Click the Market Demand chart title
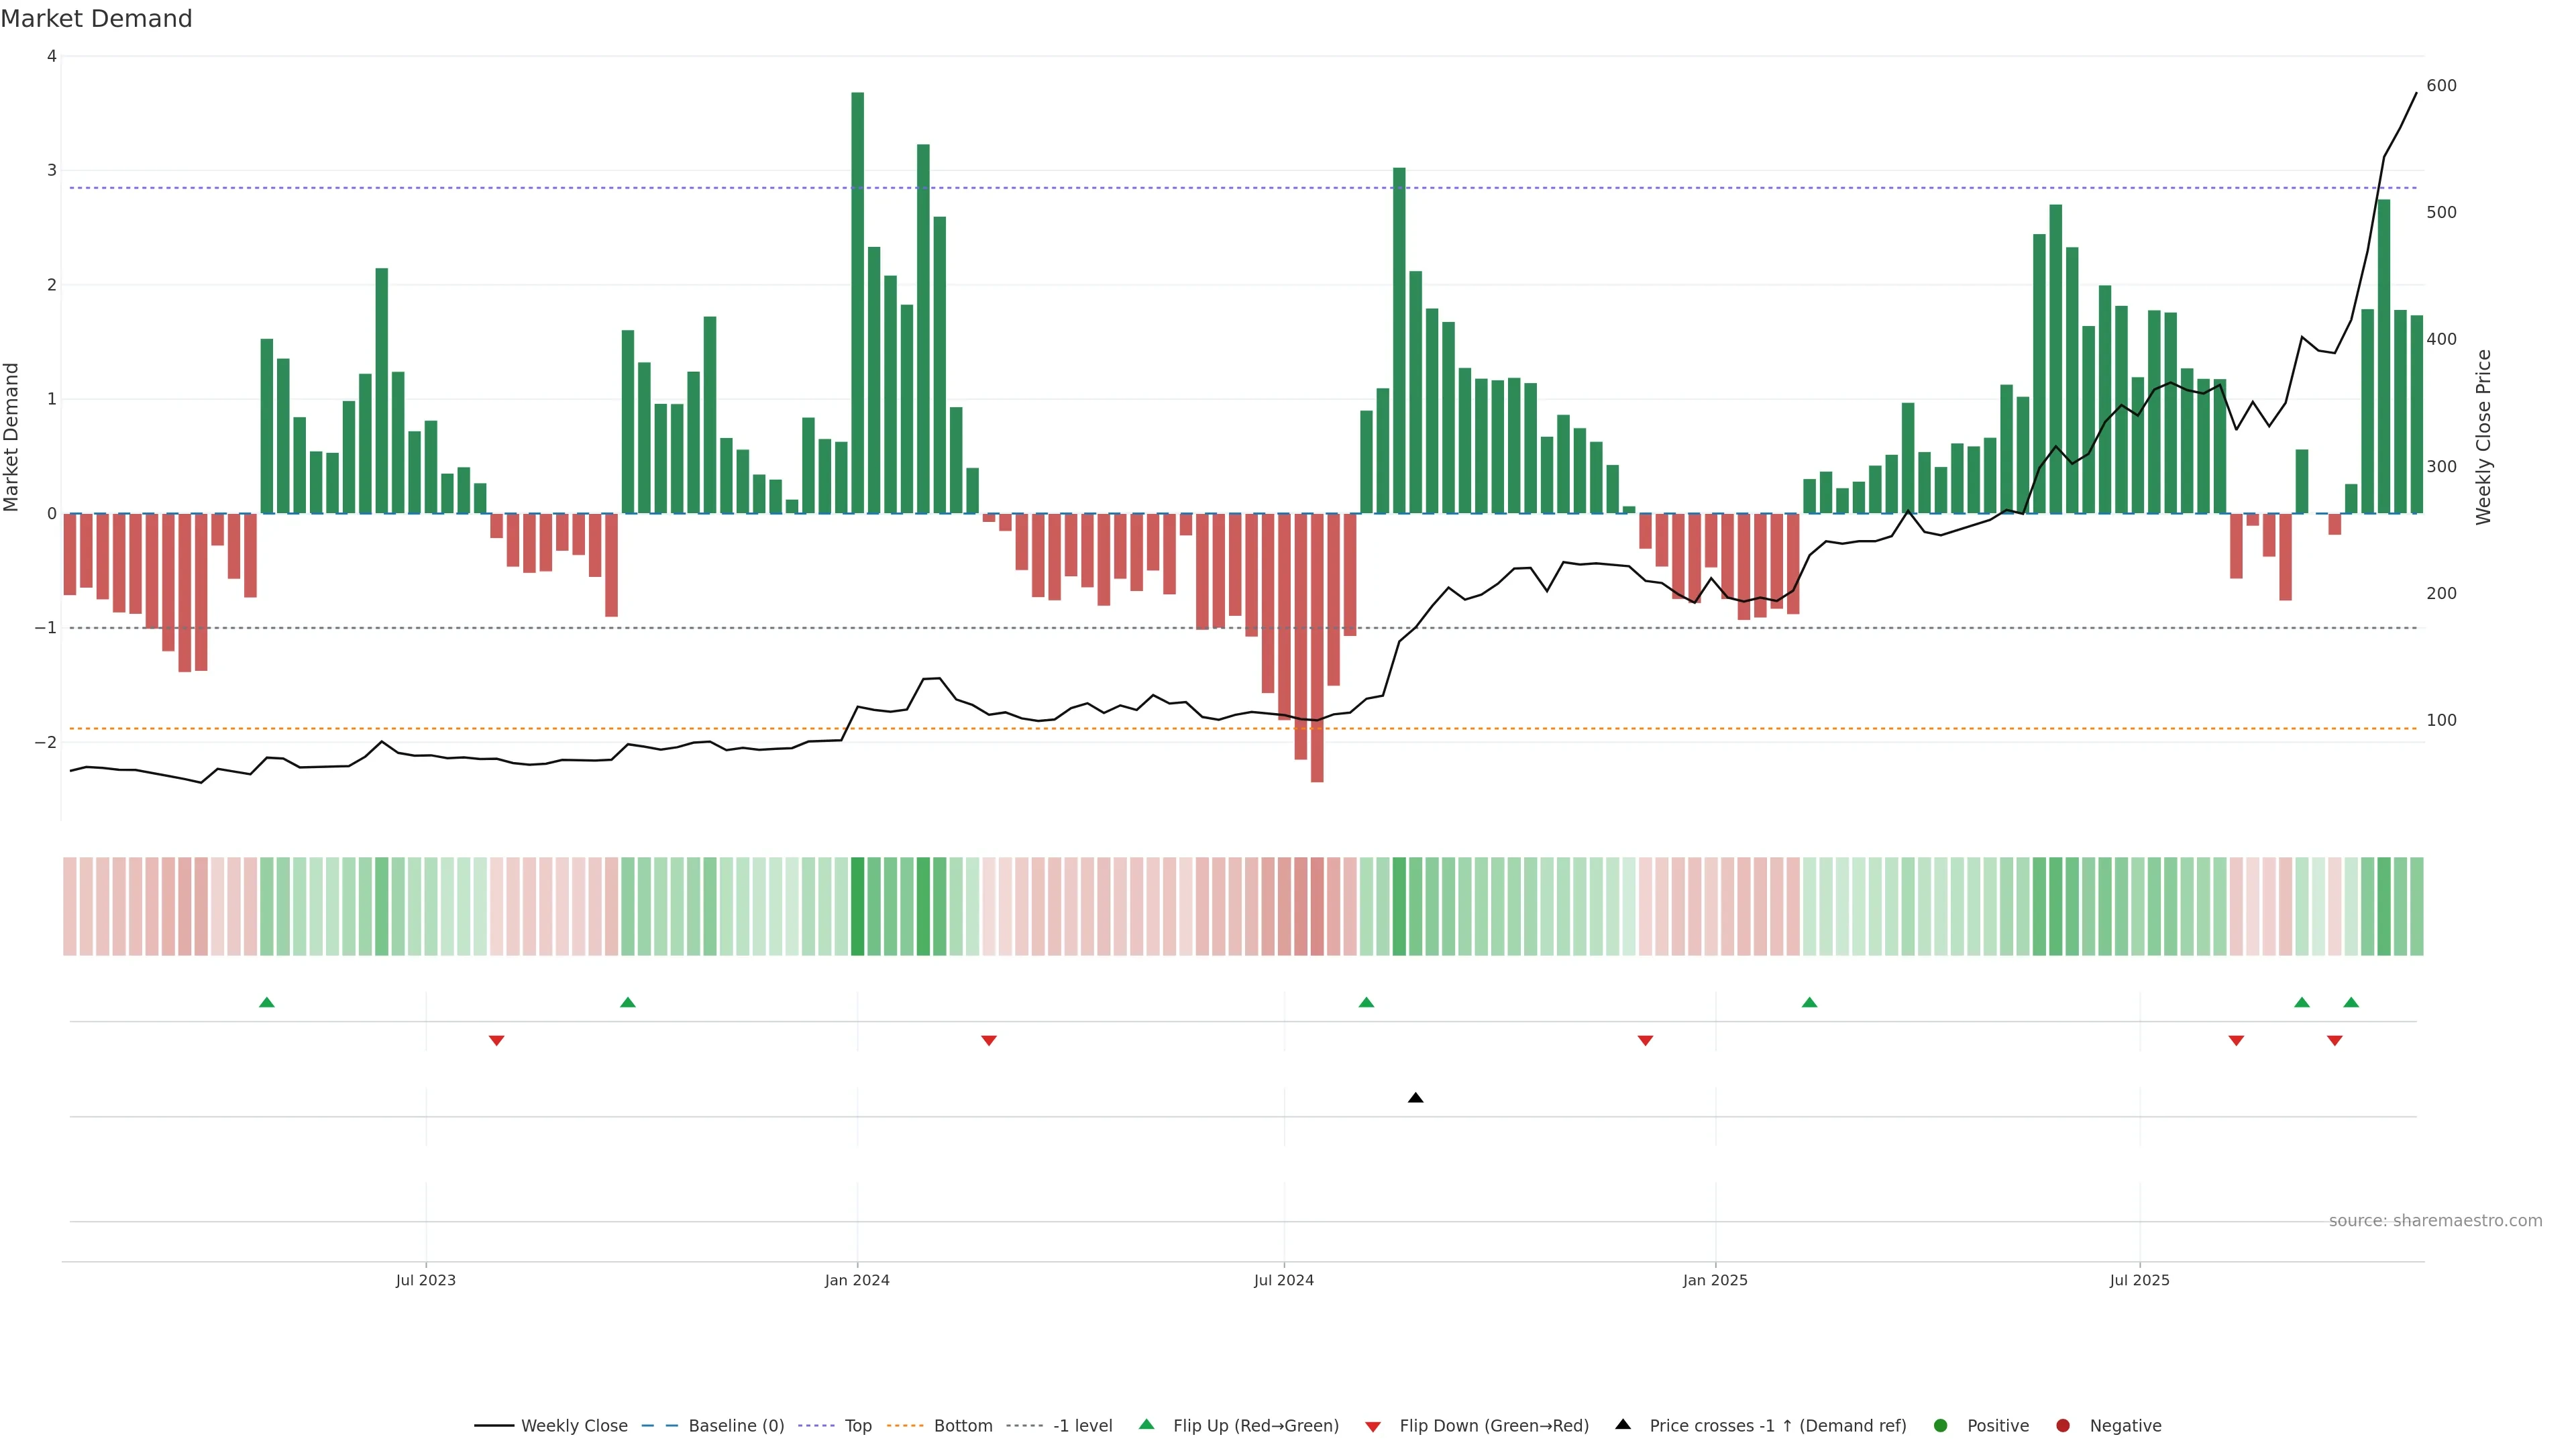The height and width of the screenshot is (1449, 2576). [96, 19]
